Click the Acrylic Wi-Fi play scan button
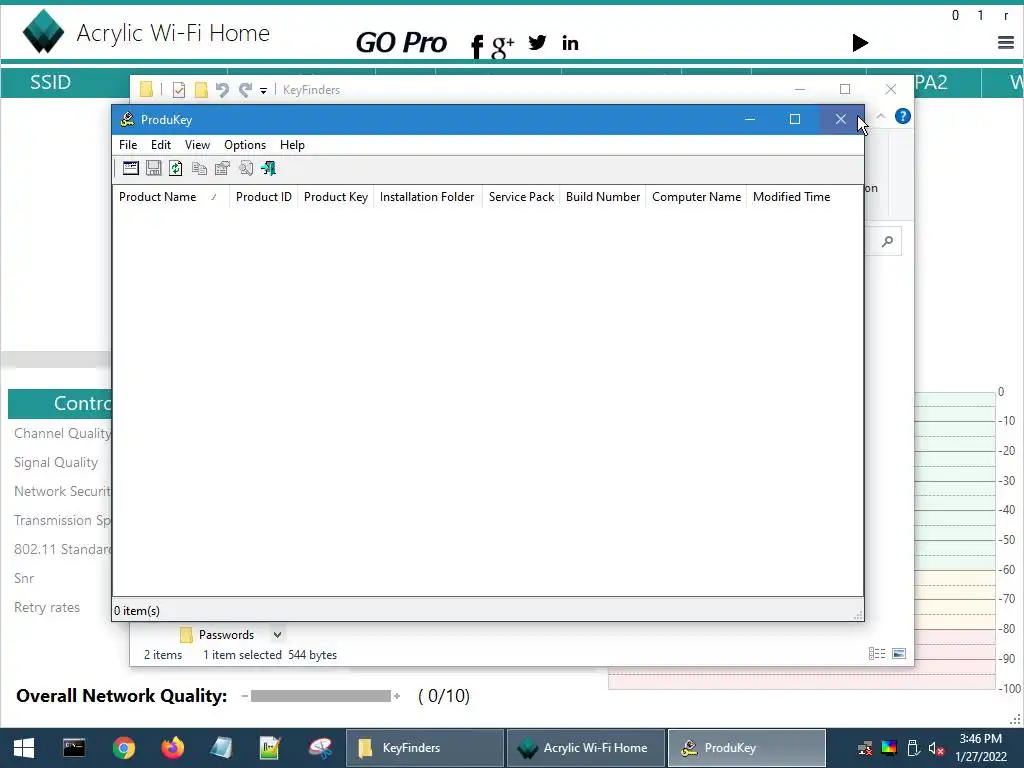Image resolution: width=1024 pixels, height=768 pixels. [860, 43]
